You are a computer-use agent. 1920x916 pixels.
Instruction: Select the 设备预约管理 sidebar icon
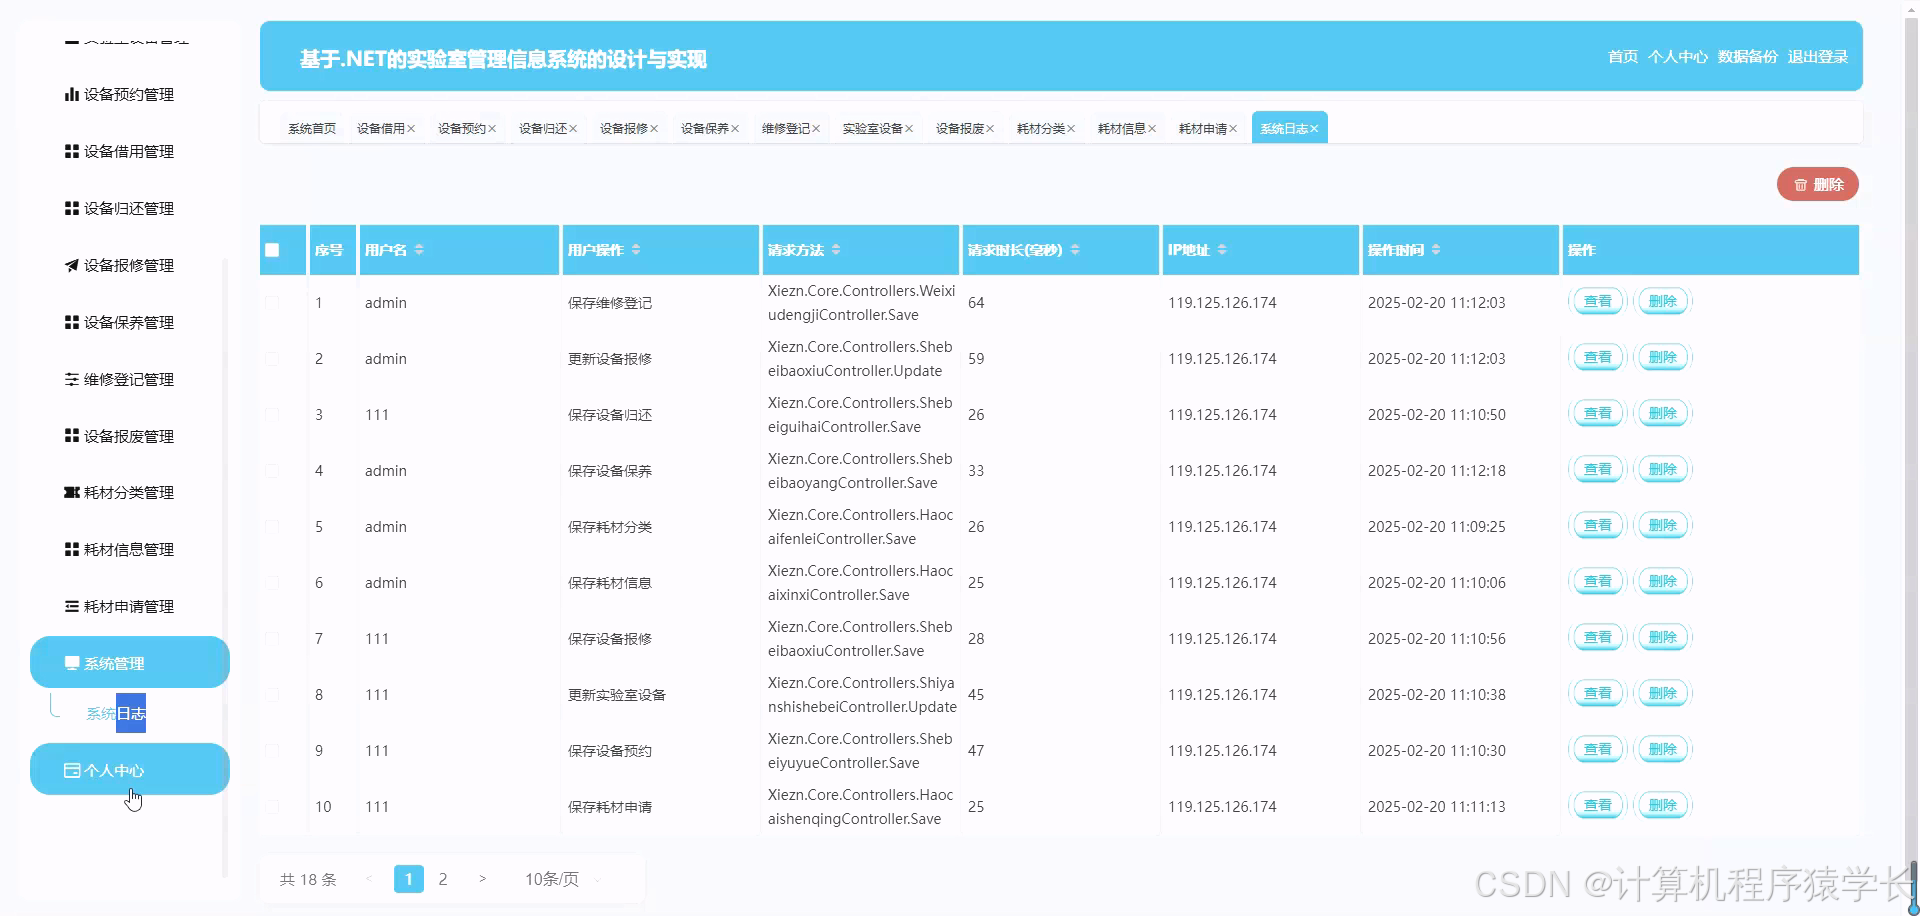[x=71, y=94]
